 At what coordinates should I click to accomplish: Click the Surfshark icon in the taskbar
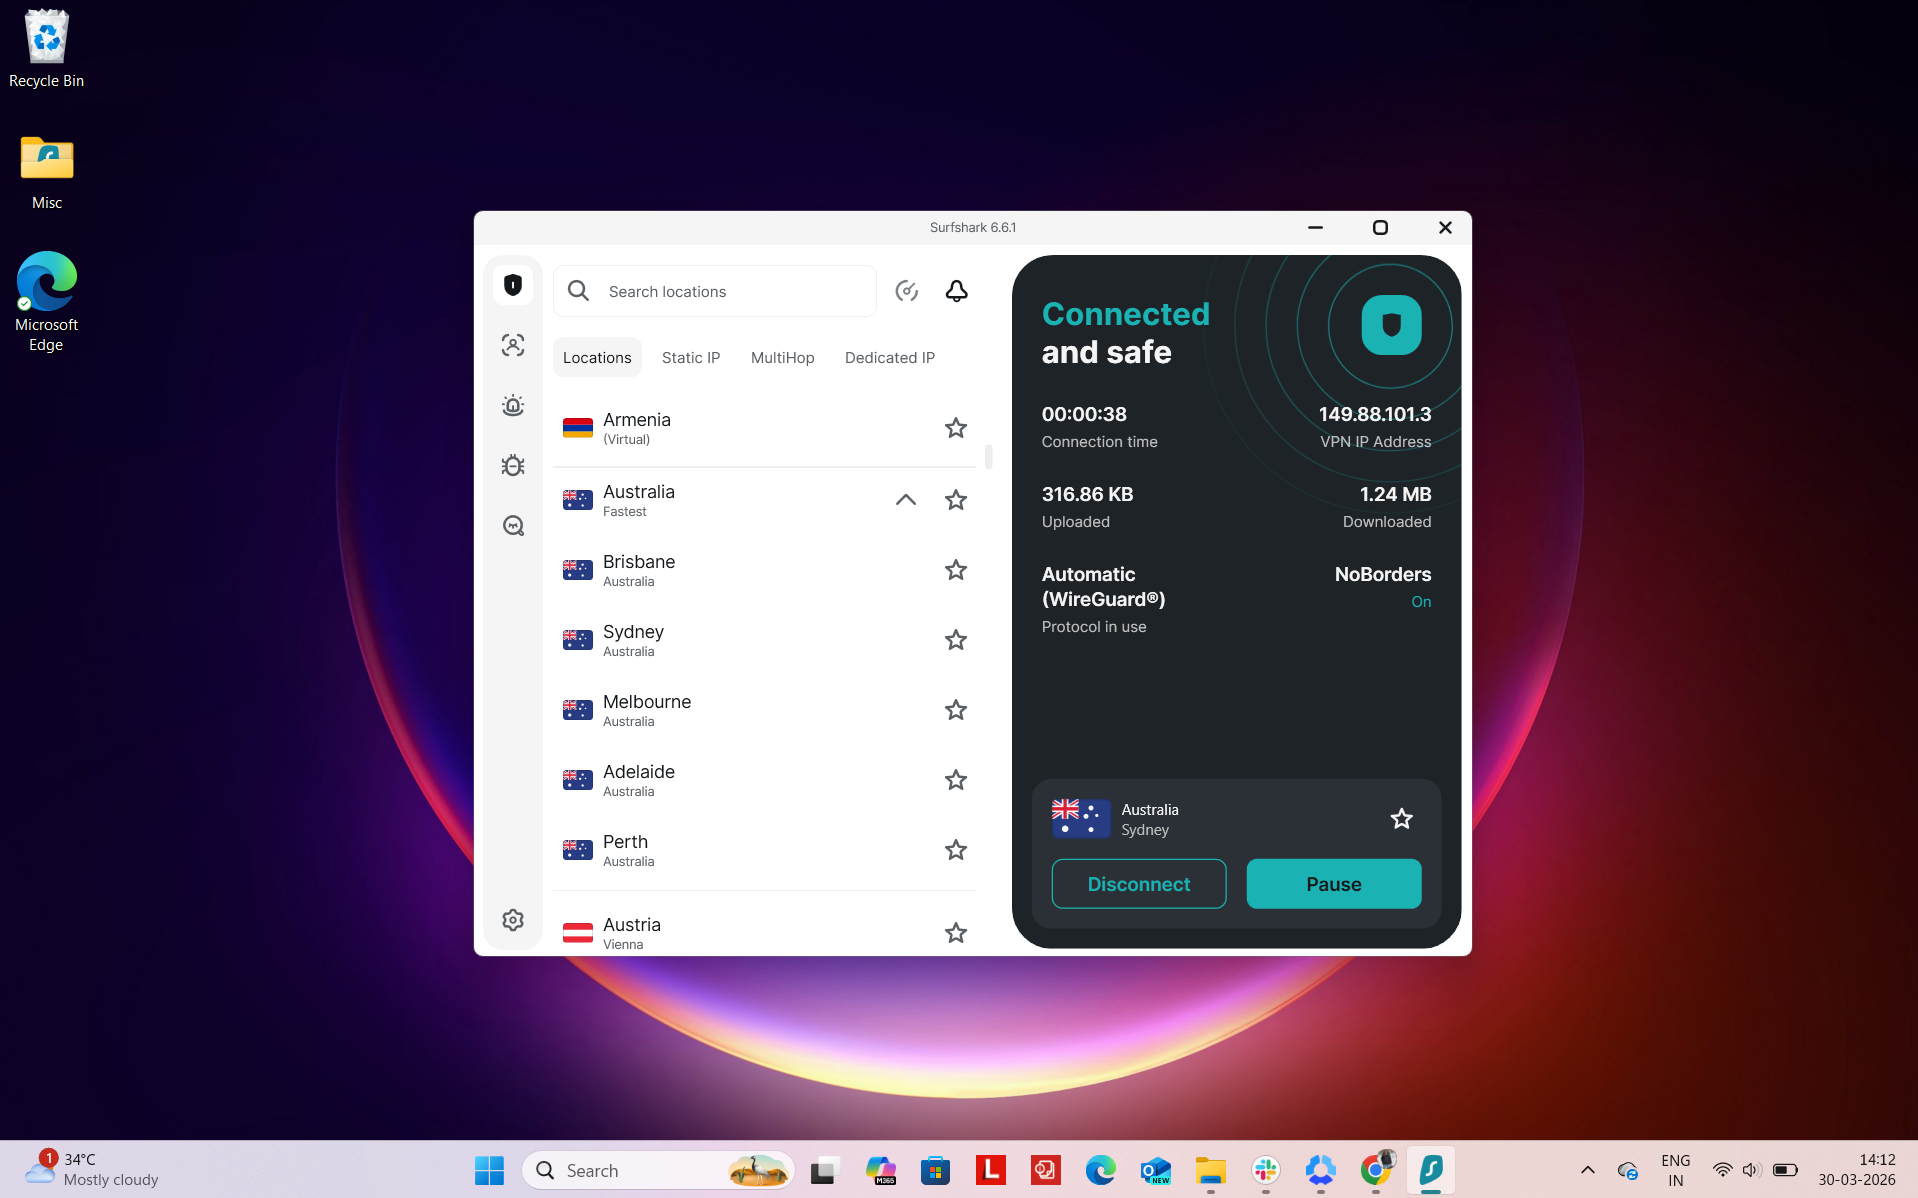click(x=1430, y=1169)
